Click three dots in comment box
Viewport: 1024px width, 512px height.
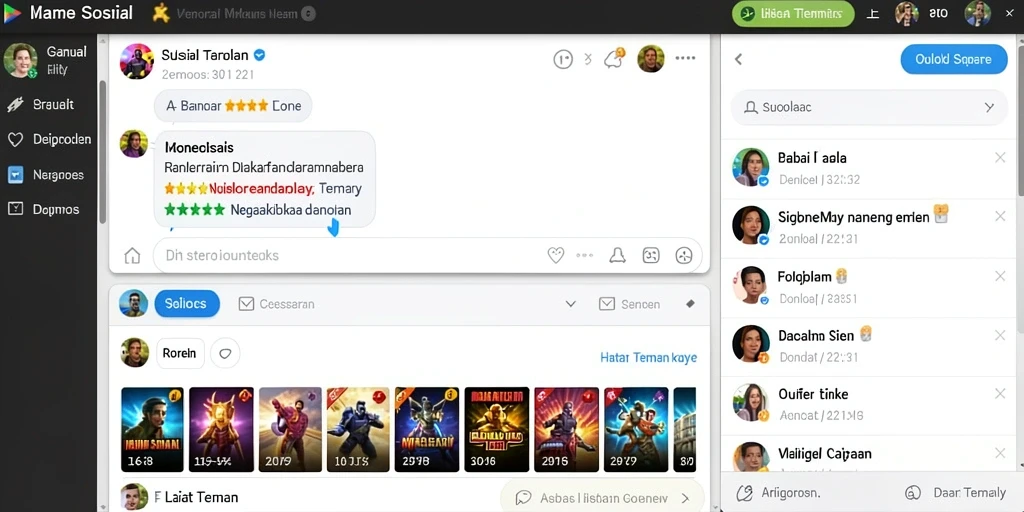pos(584,255)
